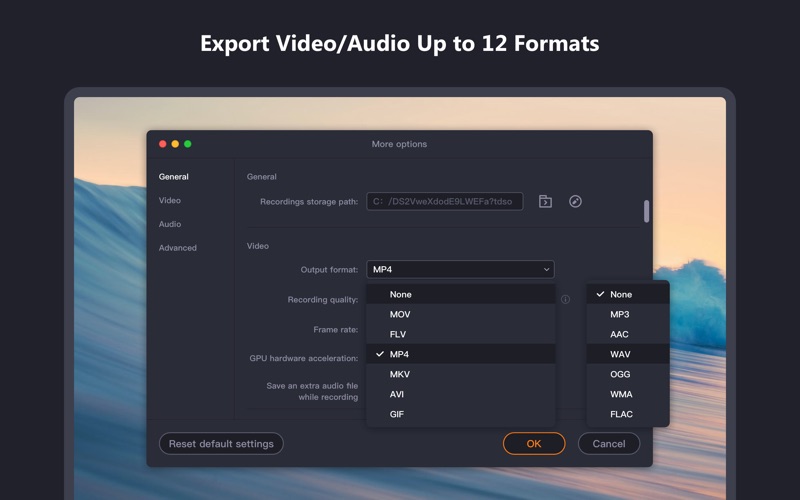Close the More options window
Image resolution: width=800 pixels, height=500 pixels.
pyautogui.click(x=163, y=144)
